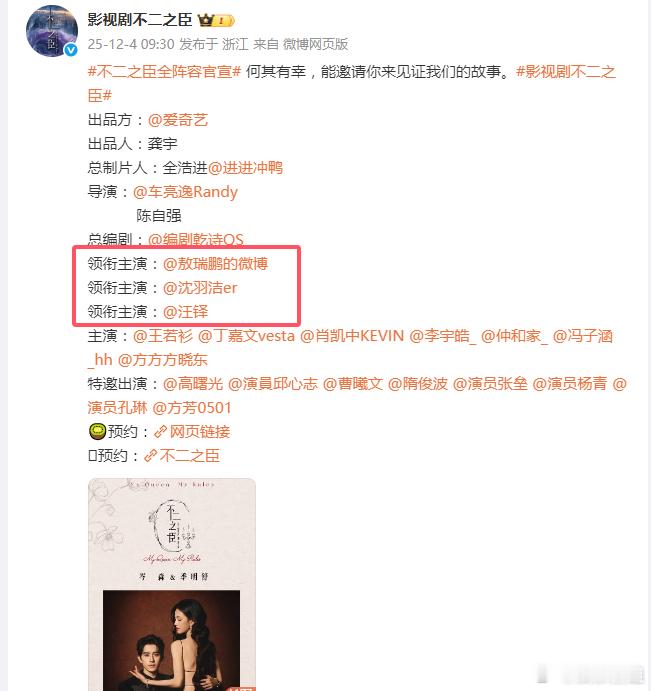The height and width of the screenshot is (691, 651).
Task: Open @编剧乾诗OS screenwriter mention
Action: click(196, 239)
